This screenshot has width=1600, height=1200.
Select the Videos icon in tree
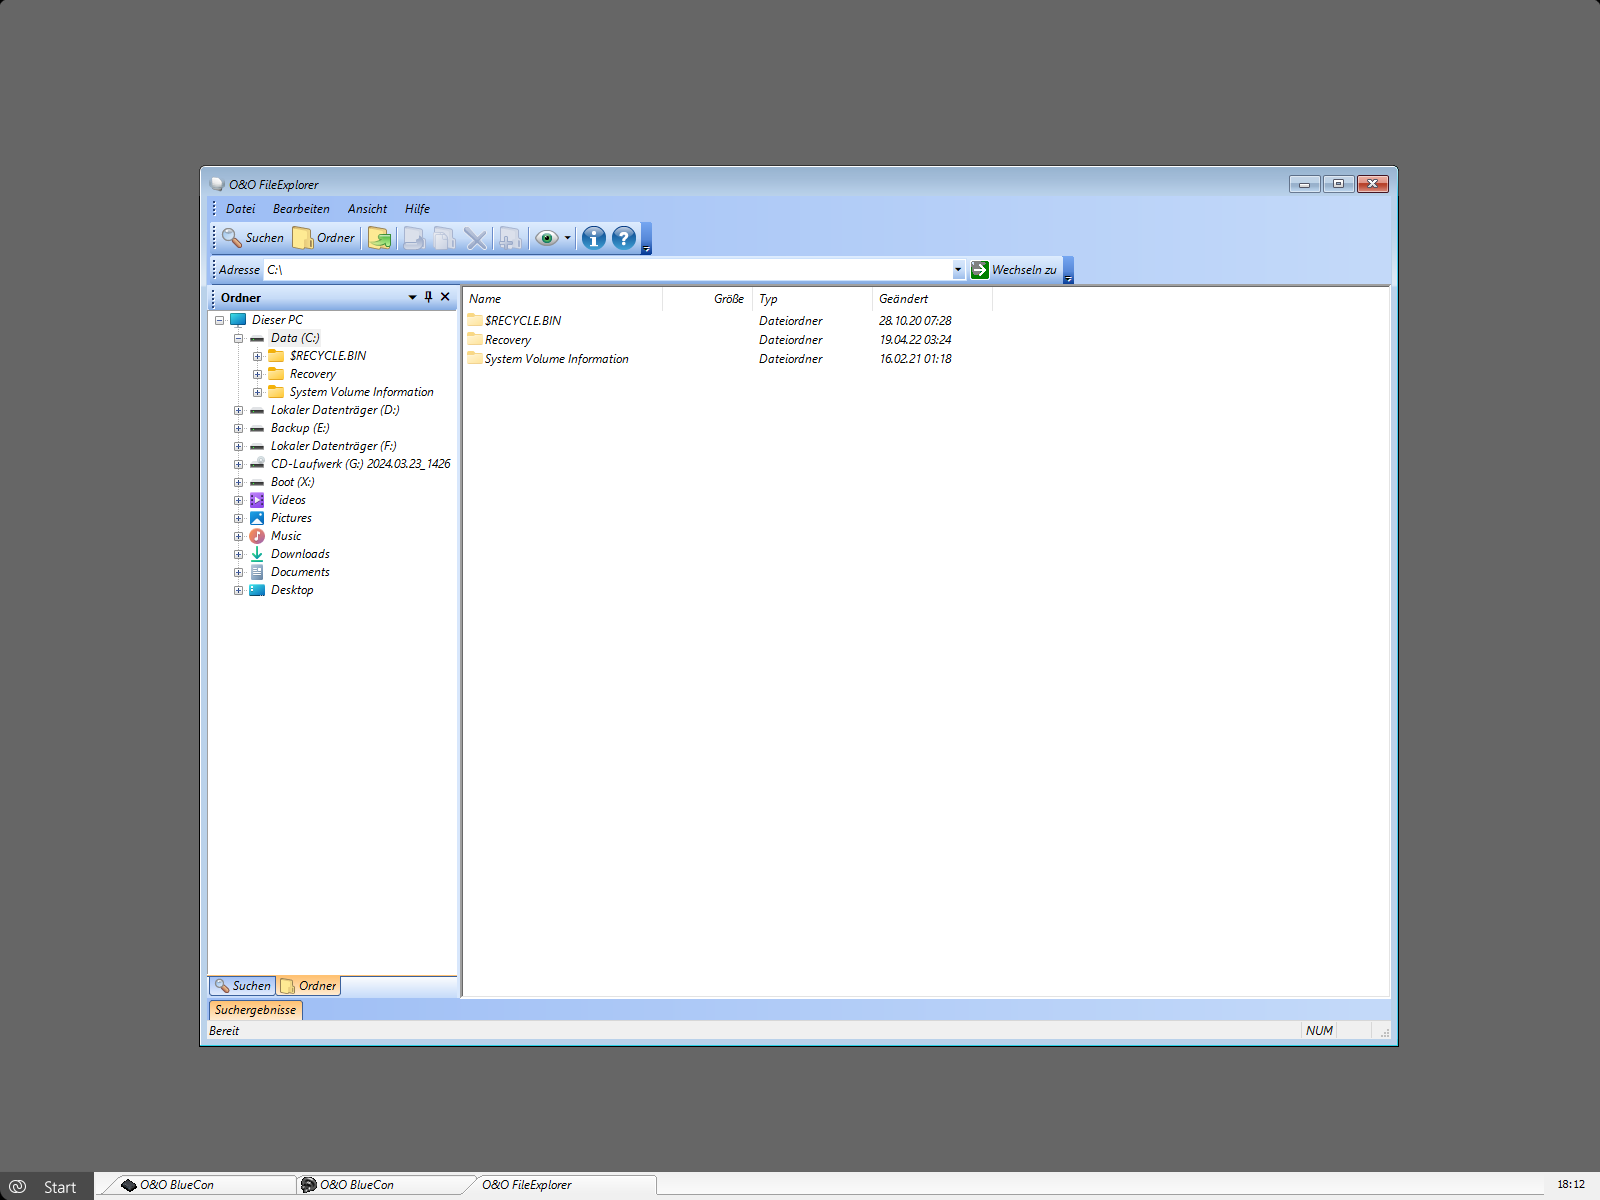257,500
